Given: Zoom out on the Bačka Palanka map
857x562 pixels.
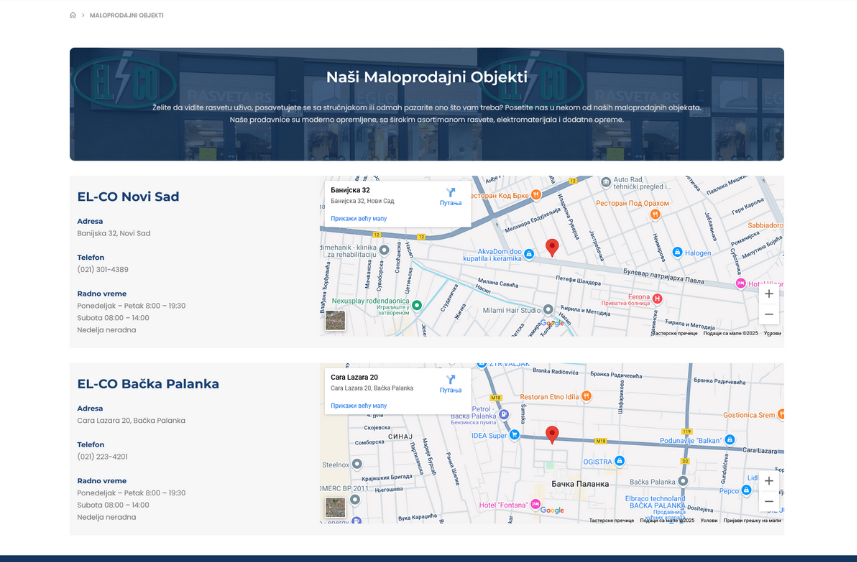Looking at the screenshot, I should (768, 501).
